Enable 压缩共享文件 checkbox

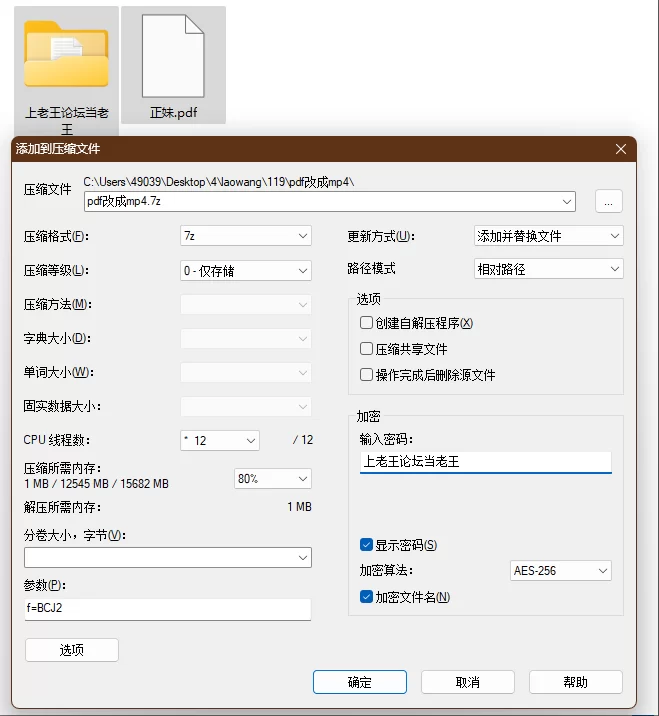point(366,349)
